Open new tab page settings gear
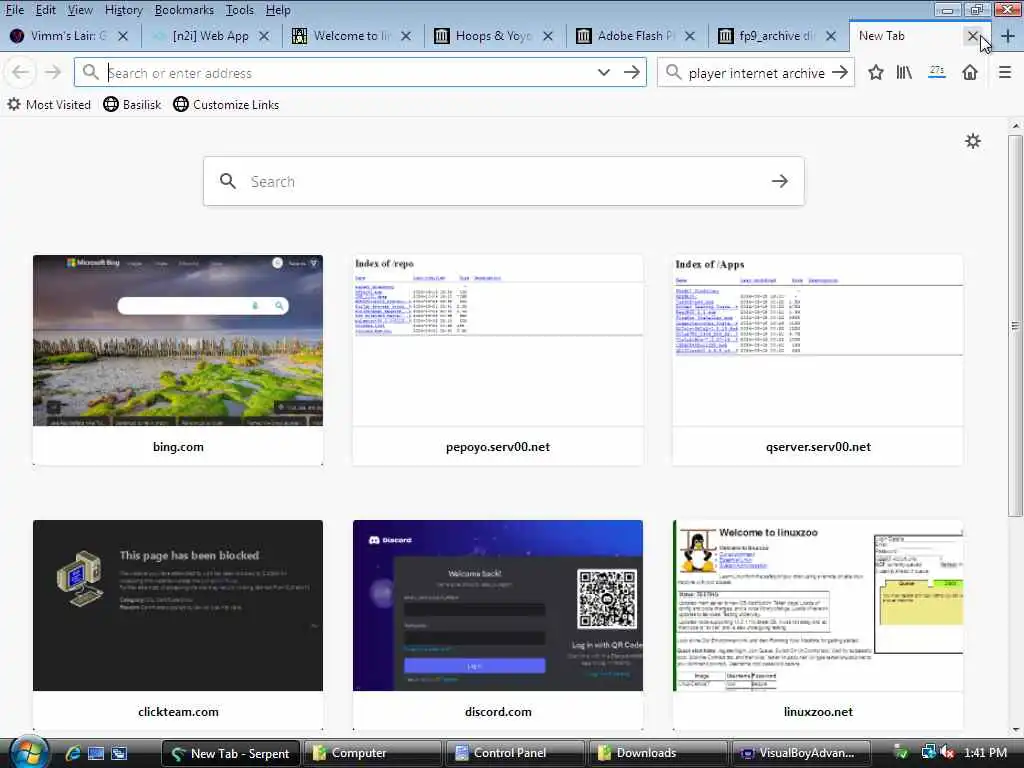This screenshot has width=1024, height=768. (973, 141)
